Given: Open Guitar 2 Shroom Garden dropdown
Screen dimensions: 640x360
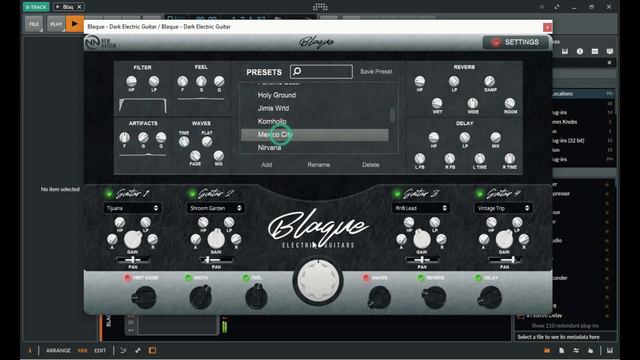Looking at the screenshot, I should (x=215, y=208).
